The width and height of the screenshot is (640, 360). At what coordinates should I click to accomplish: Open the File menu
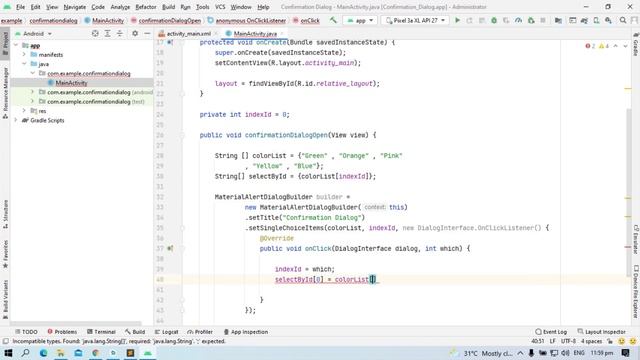tap(20, 7)
